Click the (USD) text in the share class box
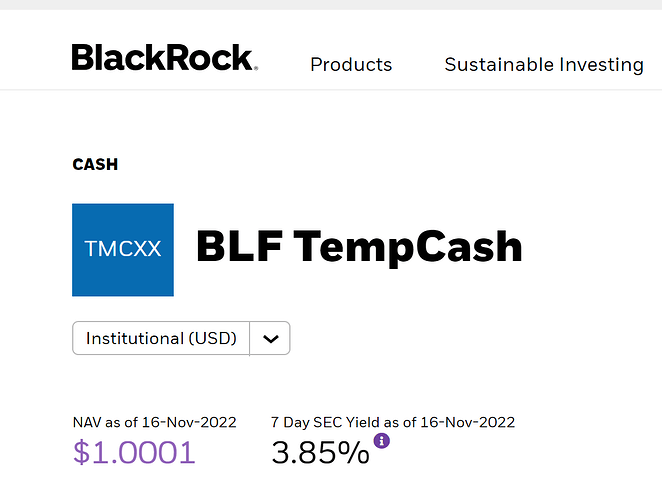This screenshot has height=500, width=662. tap(213, 338)
